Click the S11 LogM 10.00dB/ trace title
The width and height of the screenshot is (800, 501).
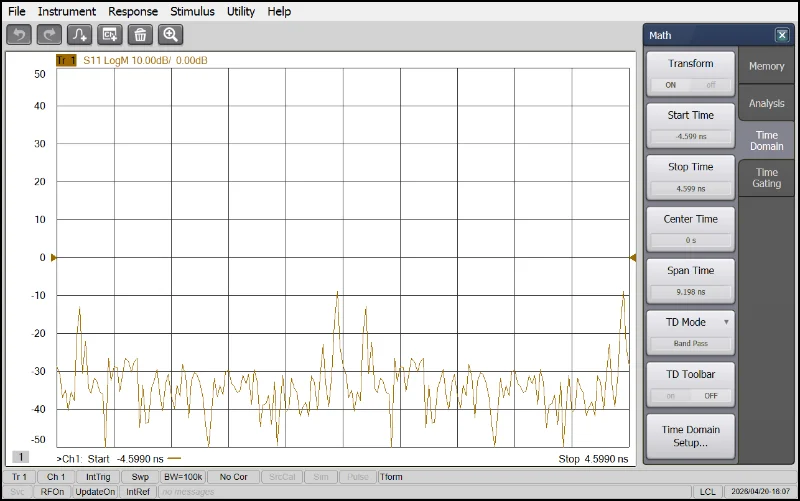[145, 60]
